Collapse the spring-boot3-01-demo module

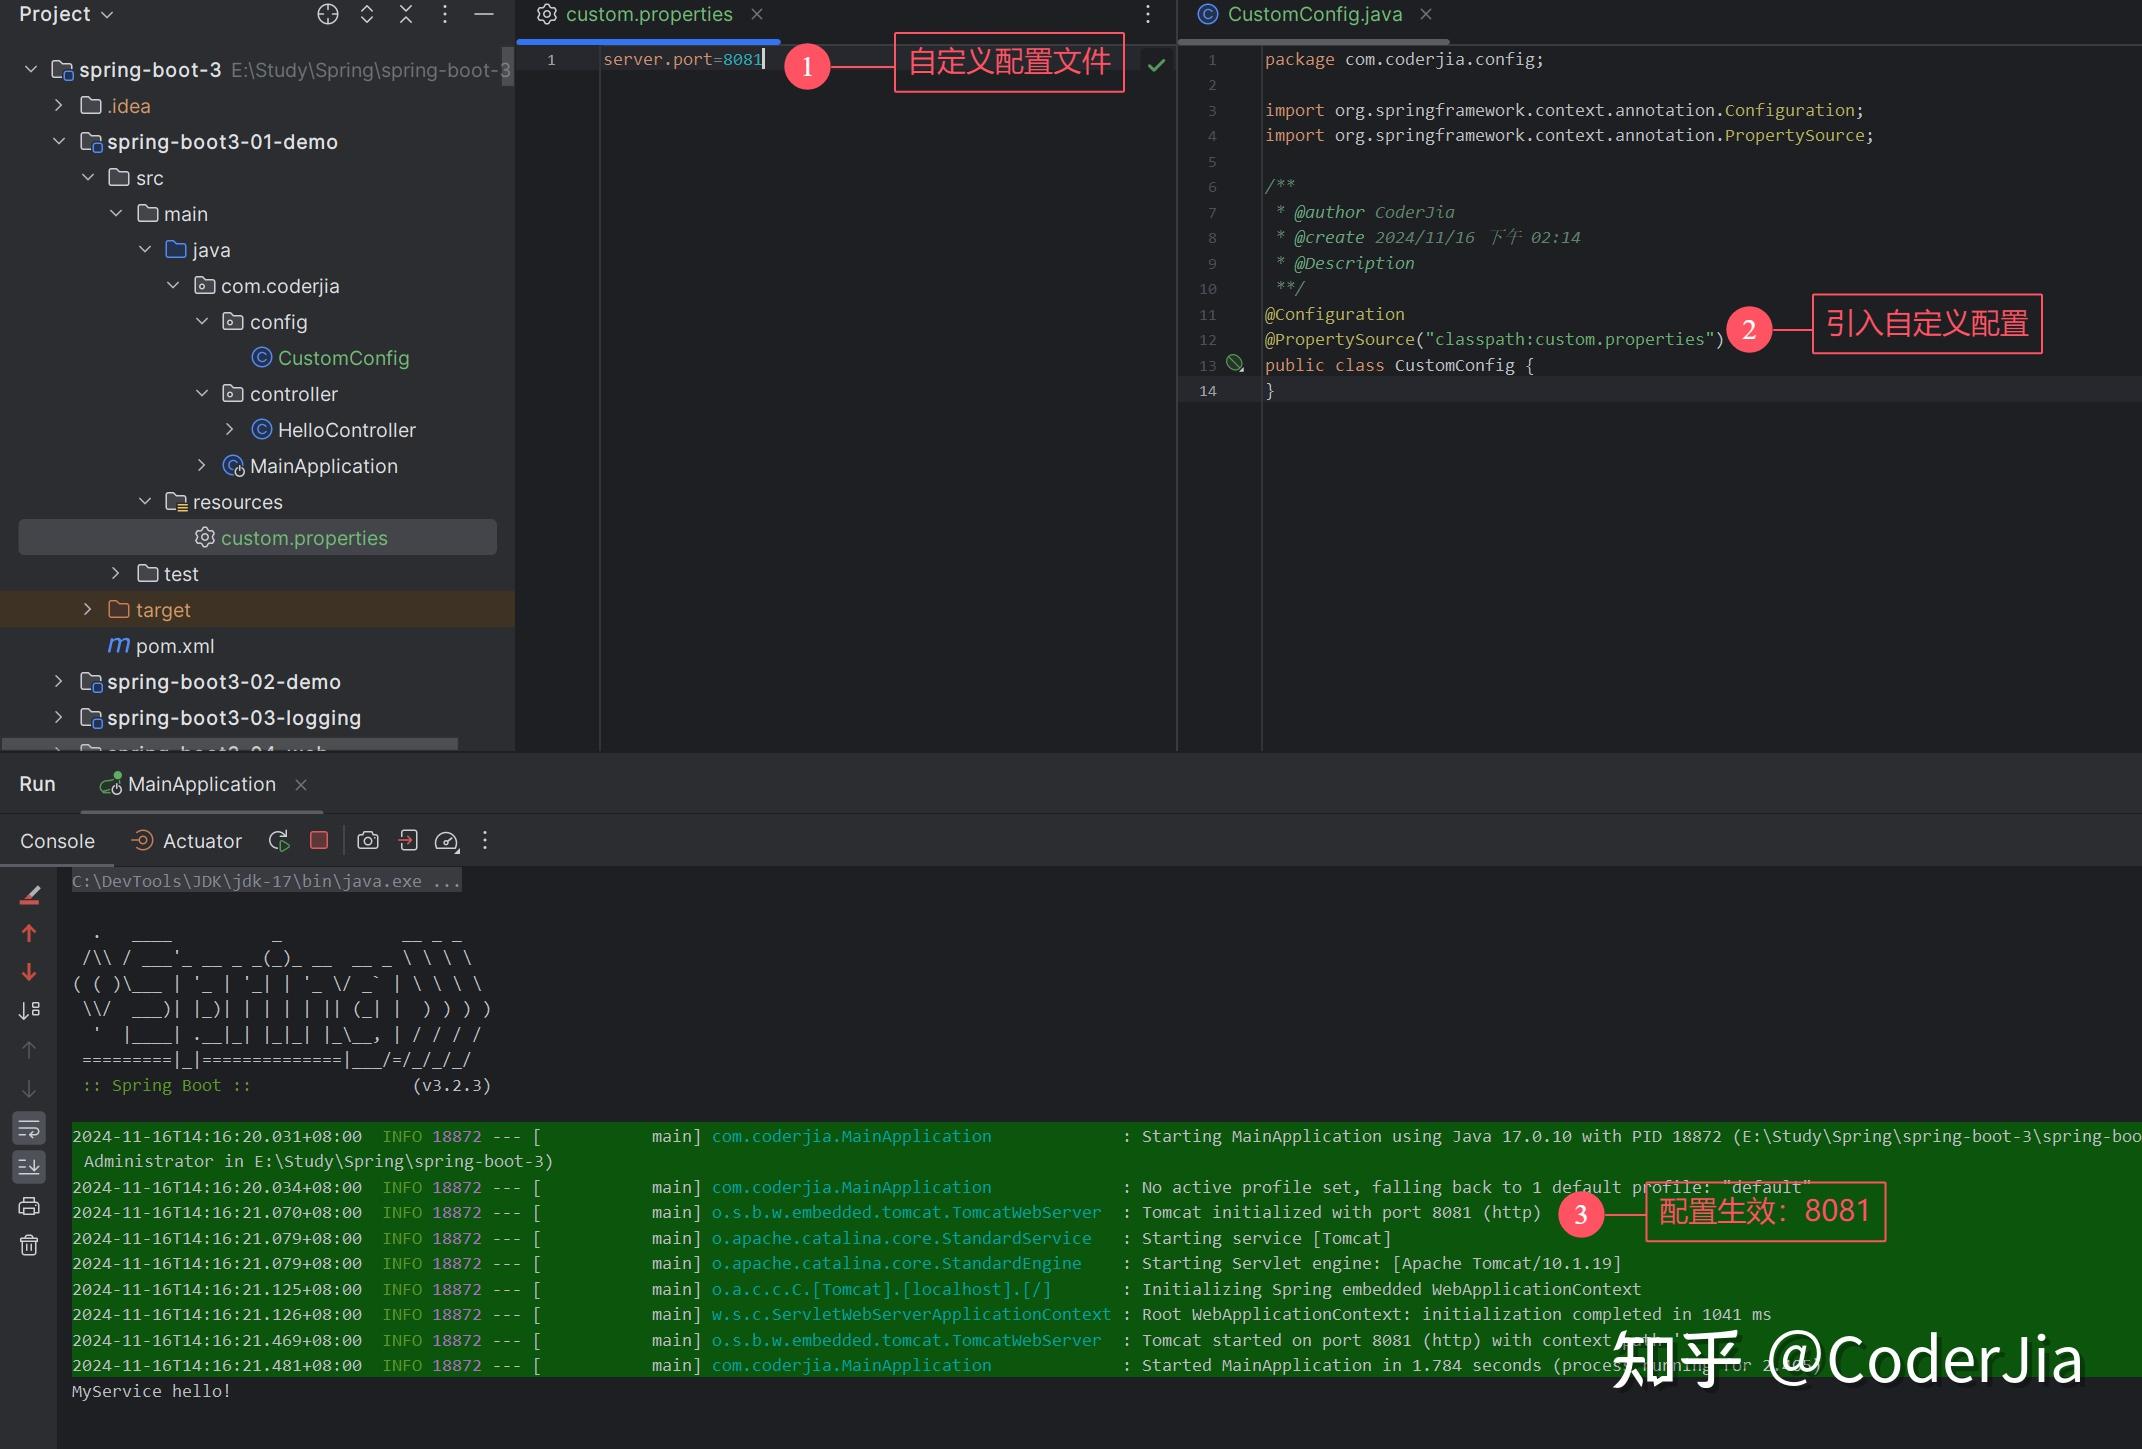[59, 141]
